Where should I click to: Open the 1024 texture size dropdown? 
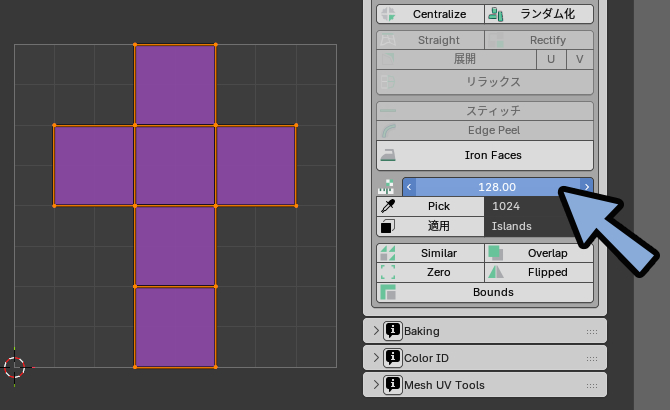point(538,206)
